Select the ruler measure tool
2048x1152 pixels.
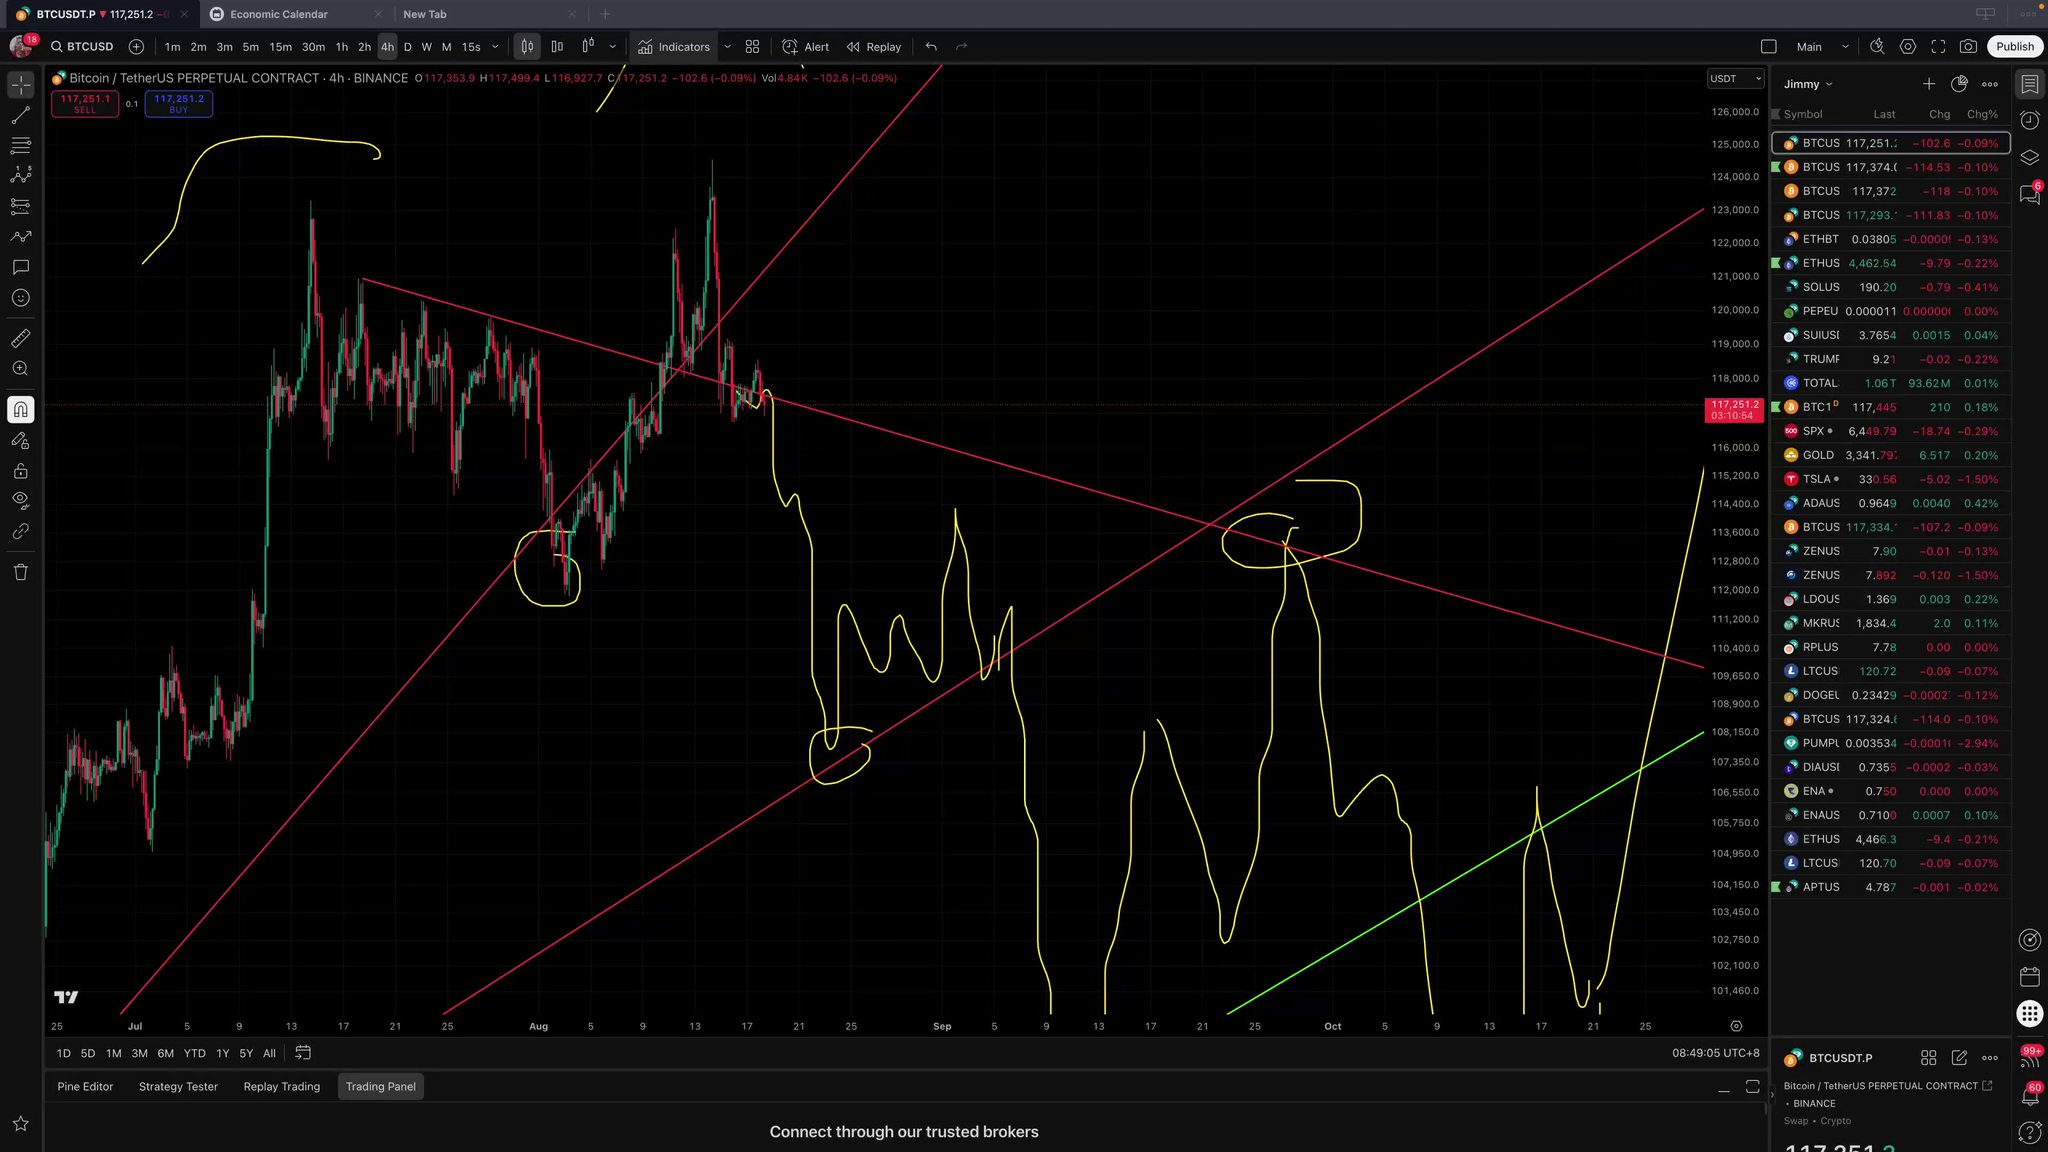point(21,338)
